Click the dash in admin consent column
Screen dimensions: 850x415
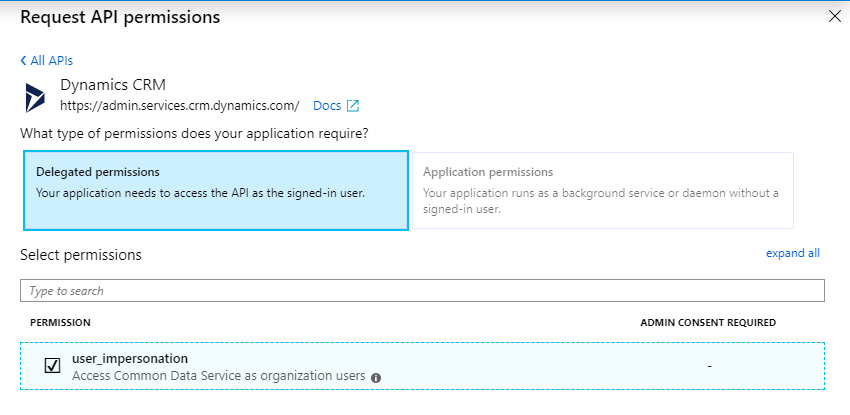[x=709, y=367]
